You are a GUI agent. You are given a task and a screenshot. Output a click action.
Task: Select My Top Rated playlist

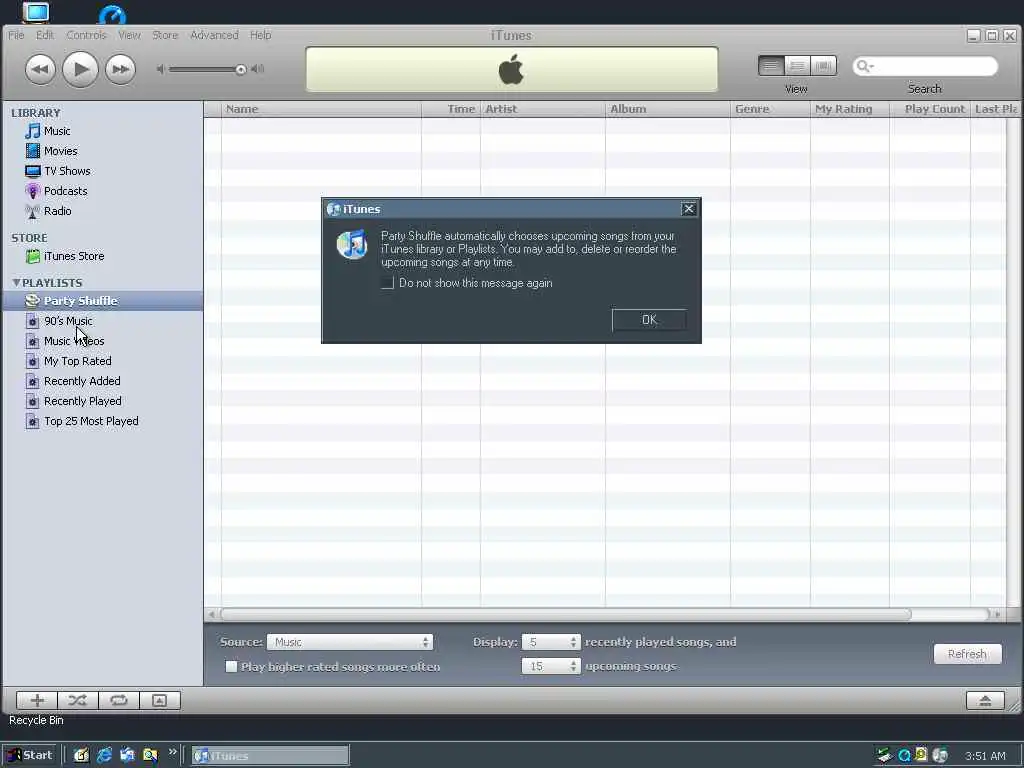click(x=77, y=361)
